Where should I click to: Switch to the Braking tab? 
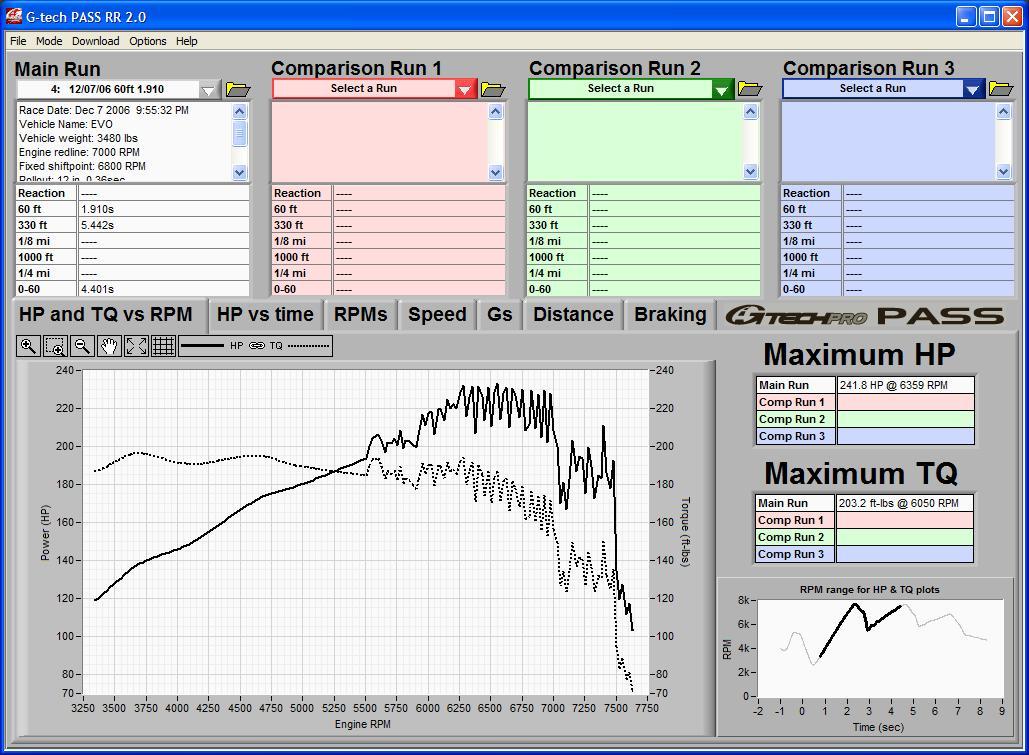coord(670,314)
